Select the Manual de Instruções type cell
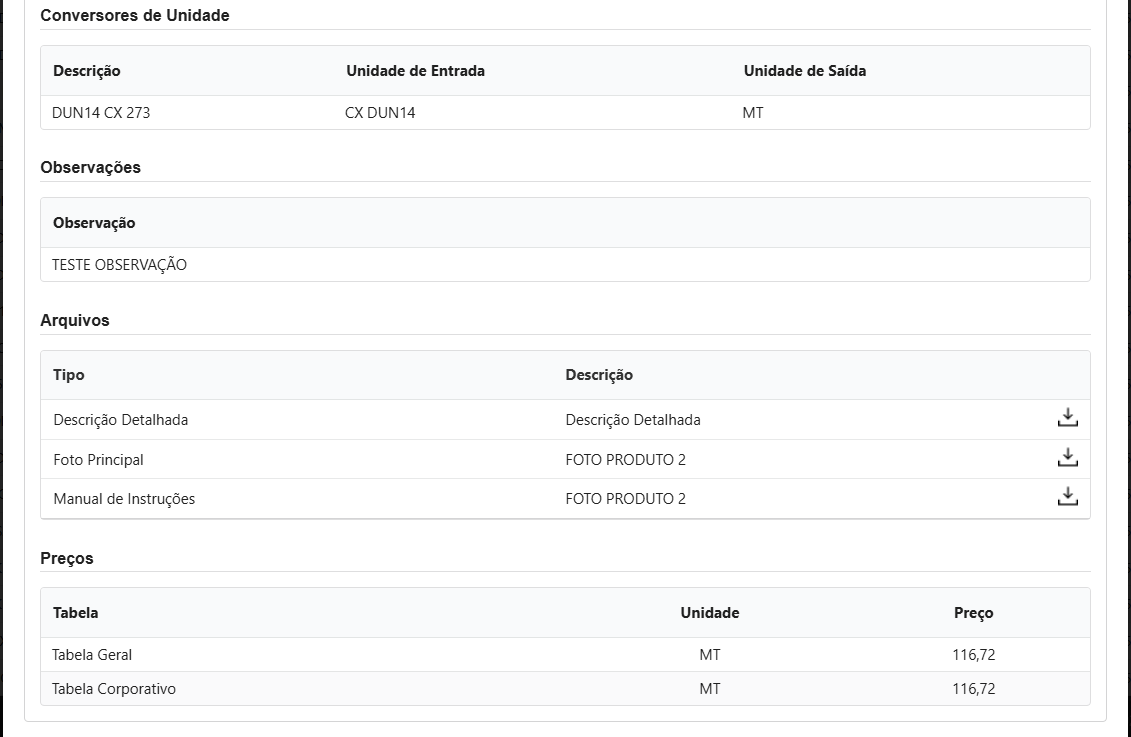Screen dimensions: 1131x737 [124, 499]
